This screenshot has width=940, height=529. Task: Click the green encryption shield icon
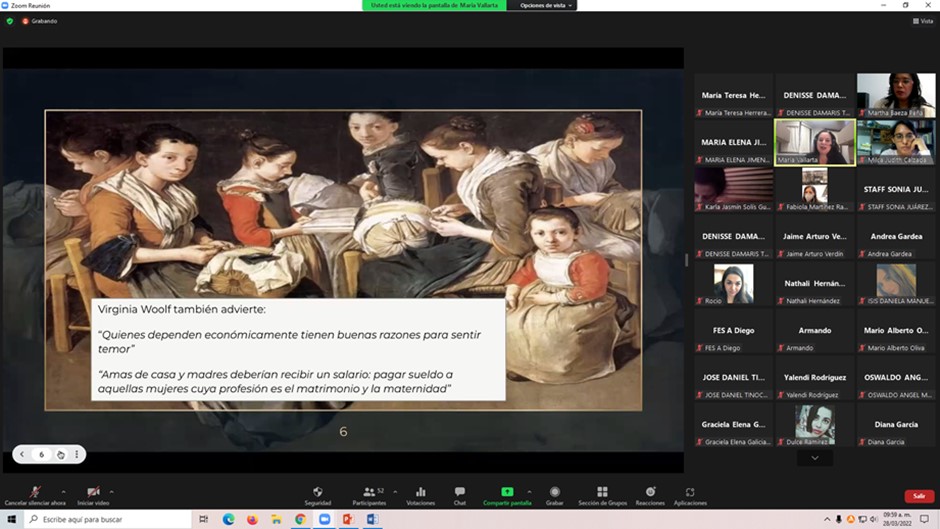10,21
